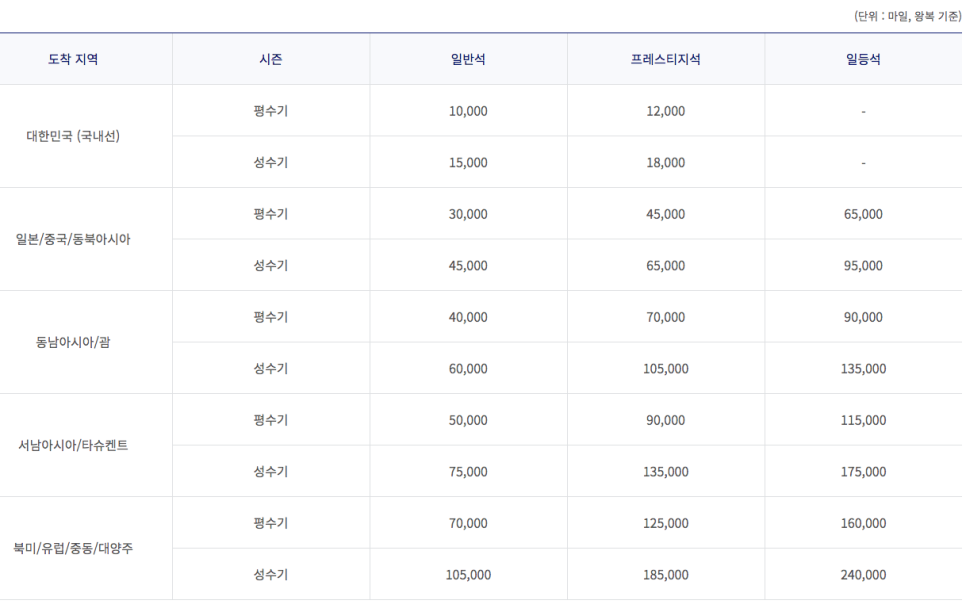Select the 성수기 cell in the domestic section
Viewport: 966px width, 608px height.
click(x=271, y=161)
